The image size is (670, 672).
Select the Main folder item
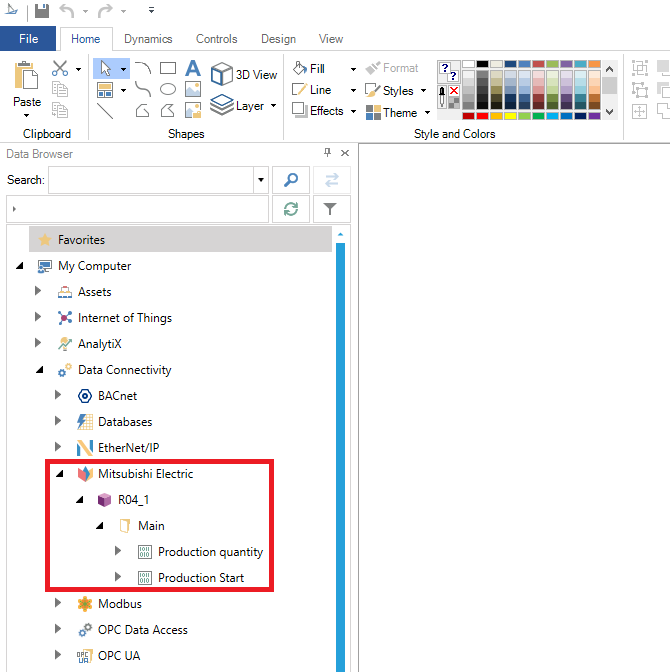click(151, 526)
